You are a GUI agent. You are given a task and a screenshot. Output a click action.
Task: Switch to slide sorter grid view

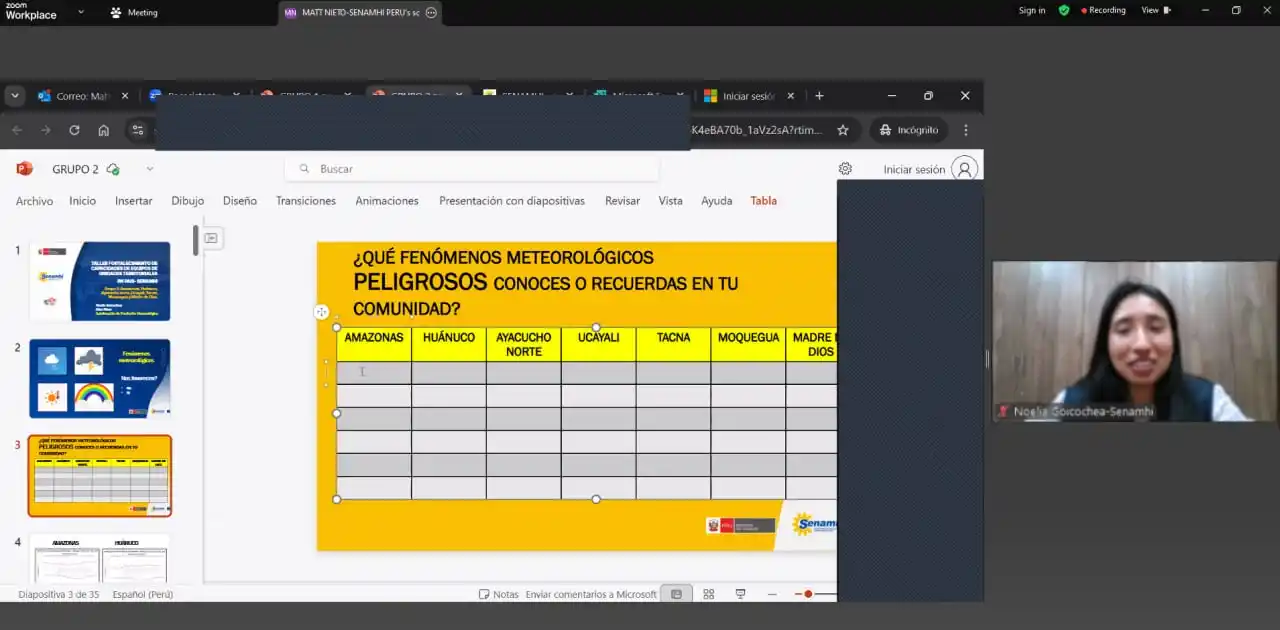[708, 594]
